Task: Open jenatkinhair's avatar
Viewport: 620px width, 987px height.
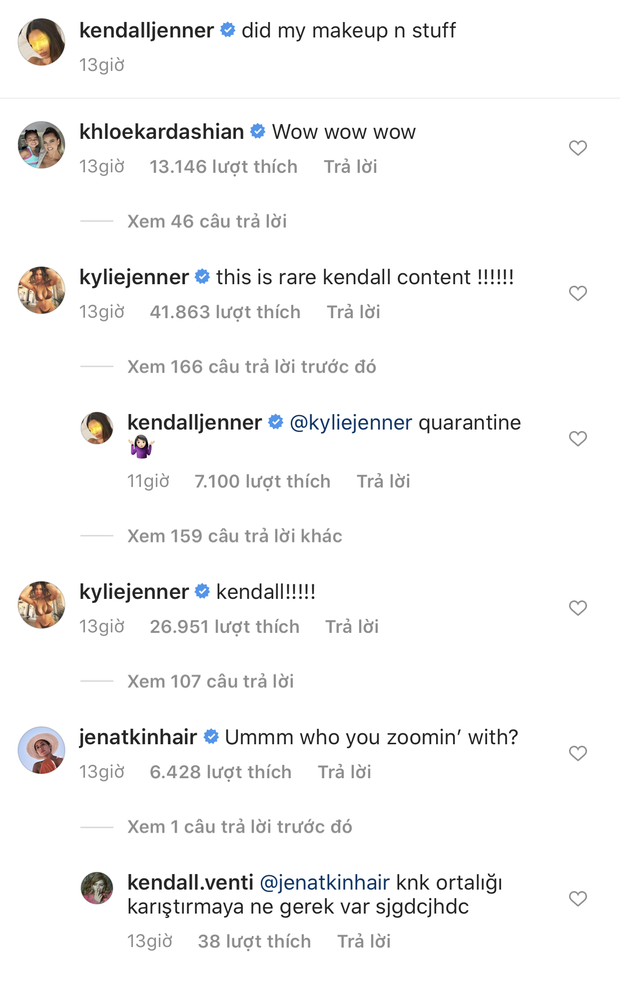Action: click(41, 750)
